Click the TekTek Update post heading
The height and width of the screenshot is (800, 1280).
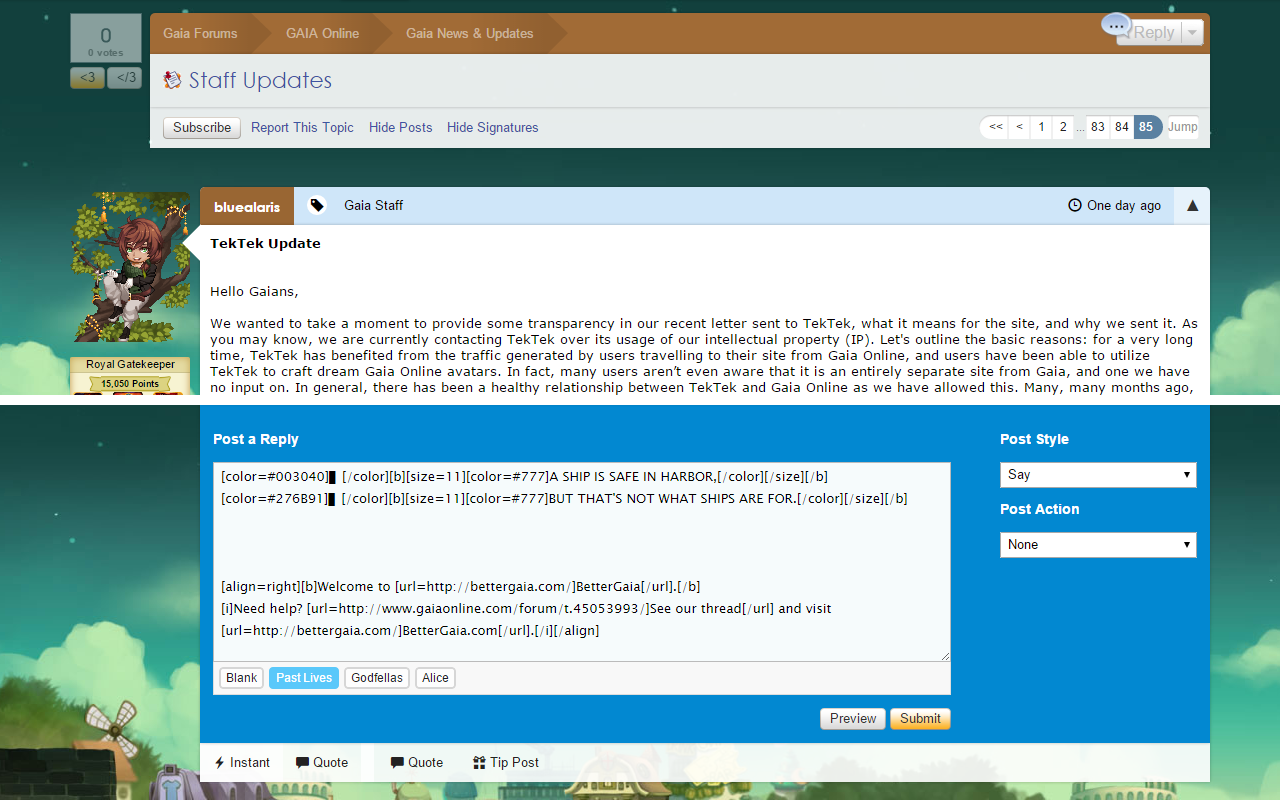pyautogui.click(x=265, y=243)
